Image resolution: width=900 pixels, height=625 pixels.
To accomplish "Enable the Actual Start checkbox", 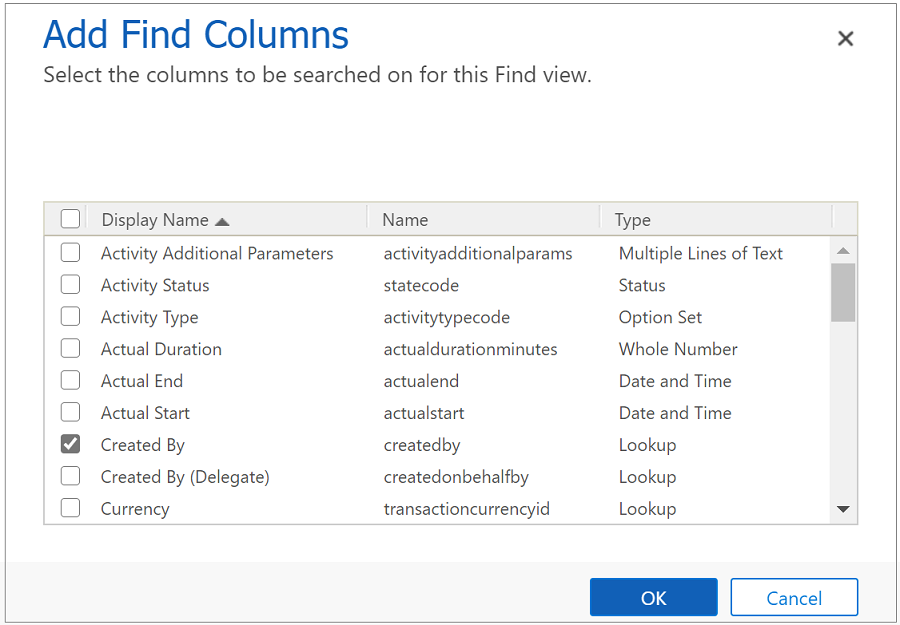I will pyautogui.click(x=71, y=413).
